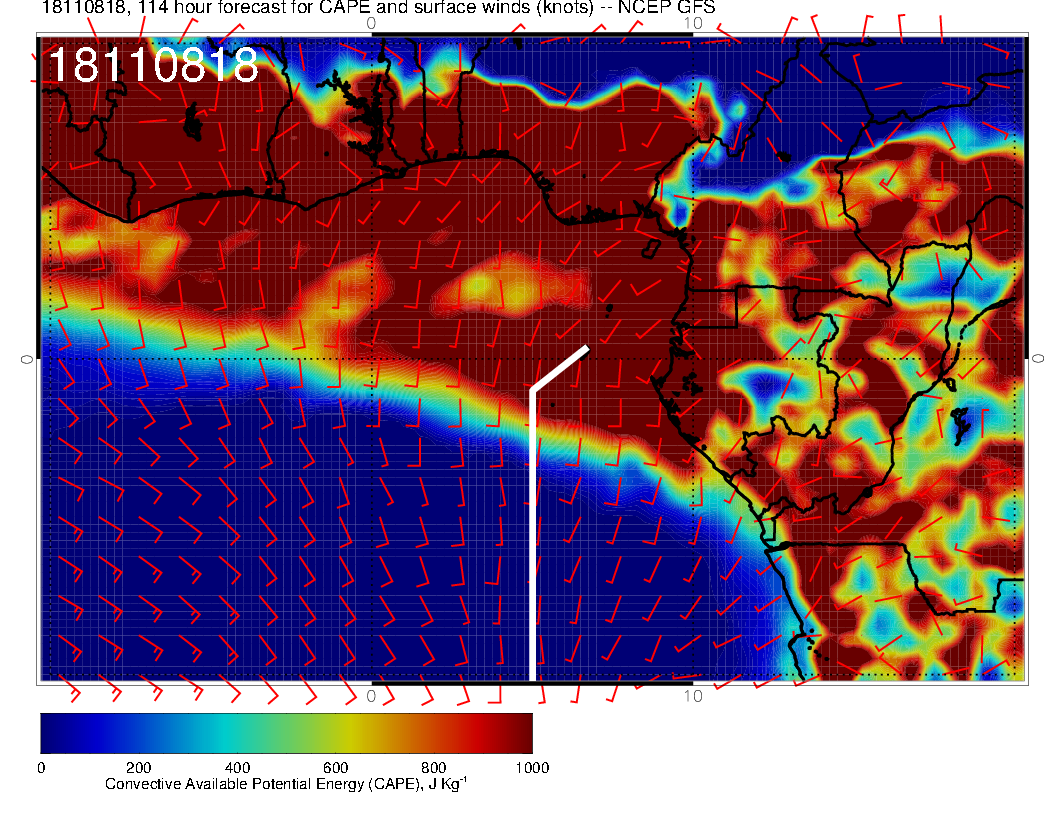Click the diagonal white line segment
This screenshot has width=1056, height=816.
(560, 368)
